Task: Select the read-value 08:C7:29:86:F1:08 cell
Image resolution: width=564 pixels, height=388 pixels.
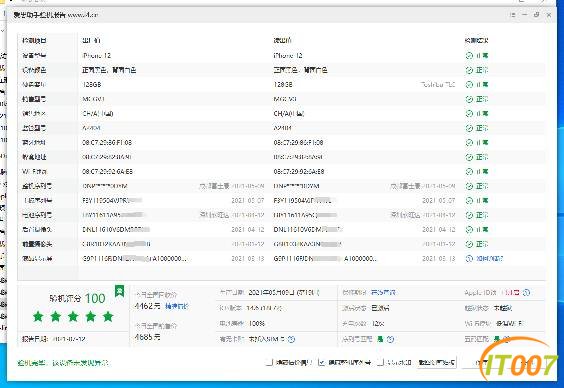Action: [x=299, y=142]
